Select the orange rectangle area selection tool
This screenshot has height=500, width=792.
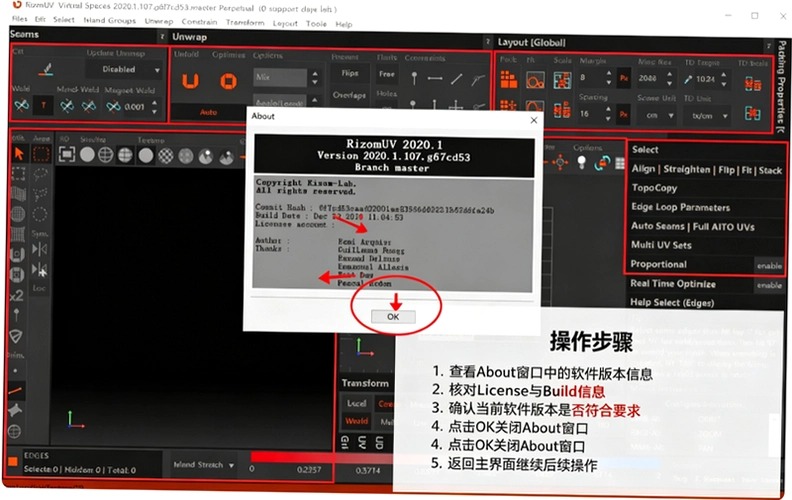tap(41, 154)
